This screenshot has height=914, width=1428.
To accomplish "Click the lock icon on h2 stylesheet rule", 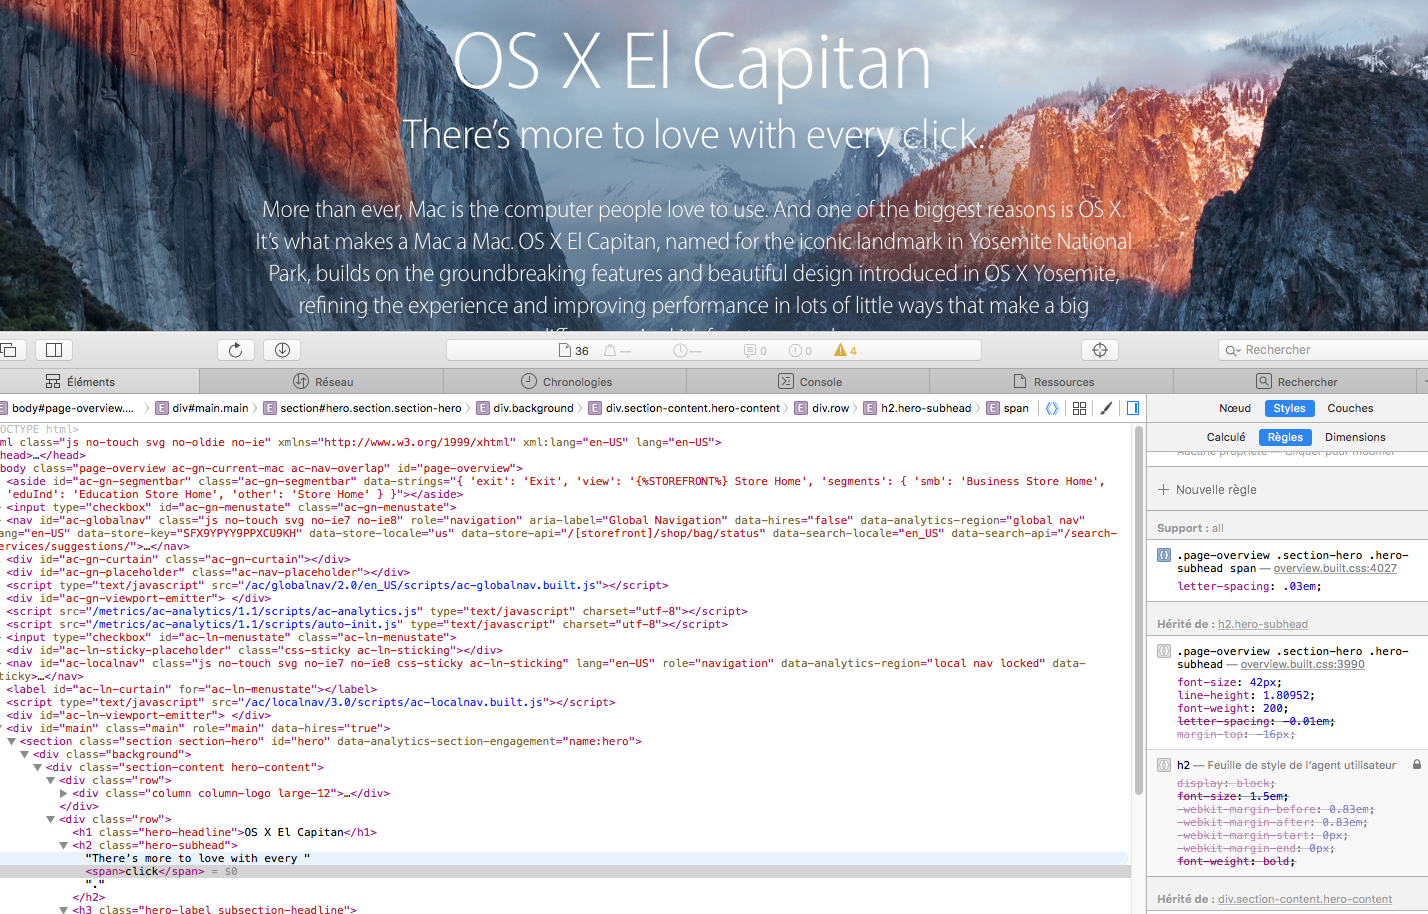I will point(1417,764).
